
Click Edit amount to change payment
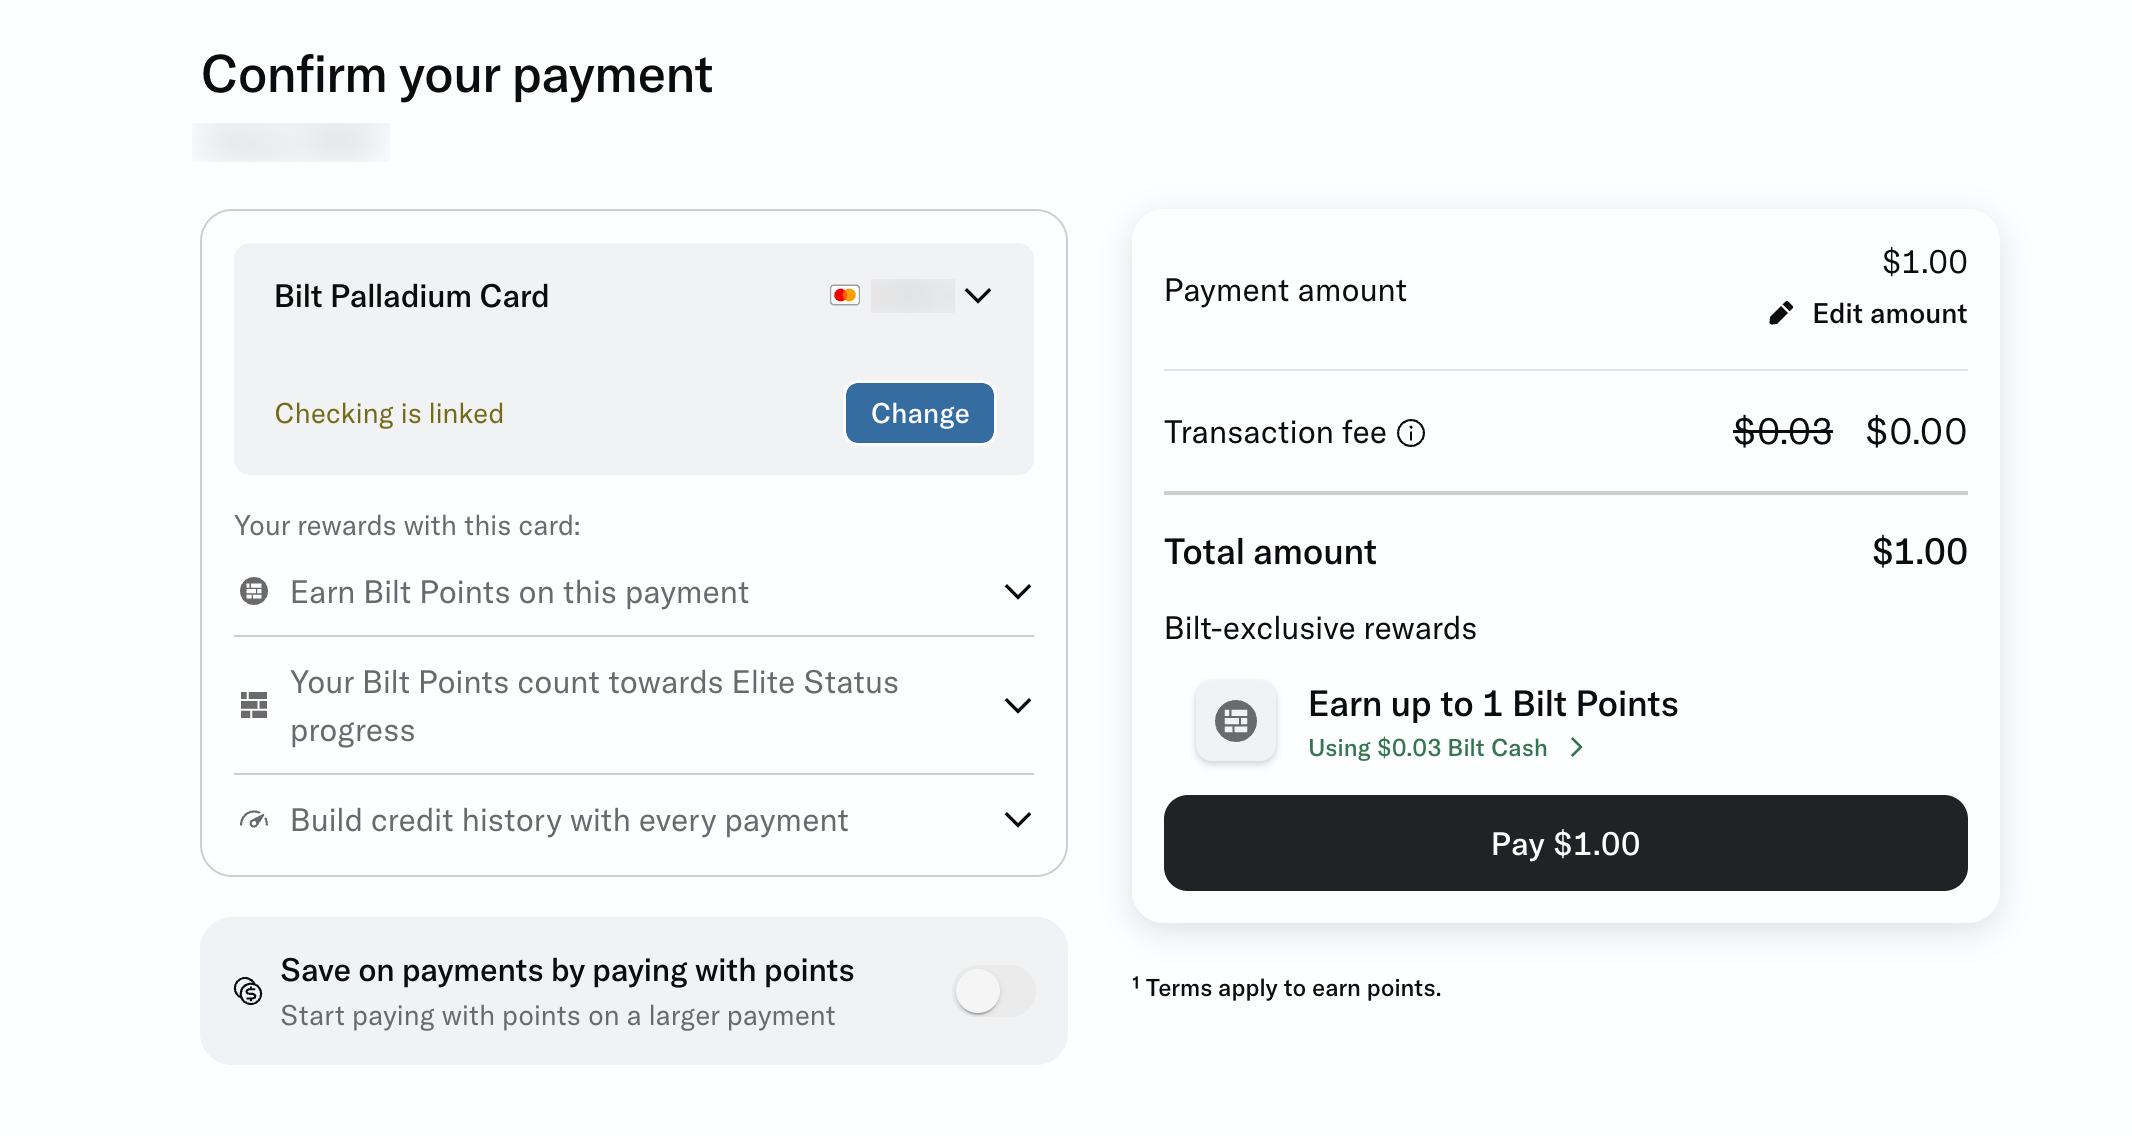[1886, 313]
